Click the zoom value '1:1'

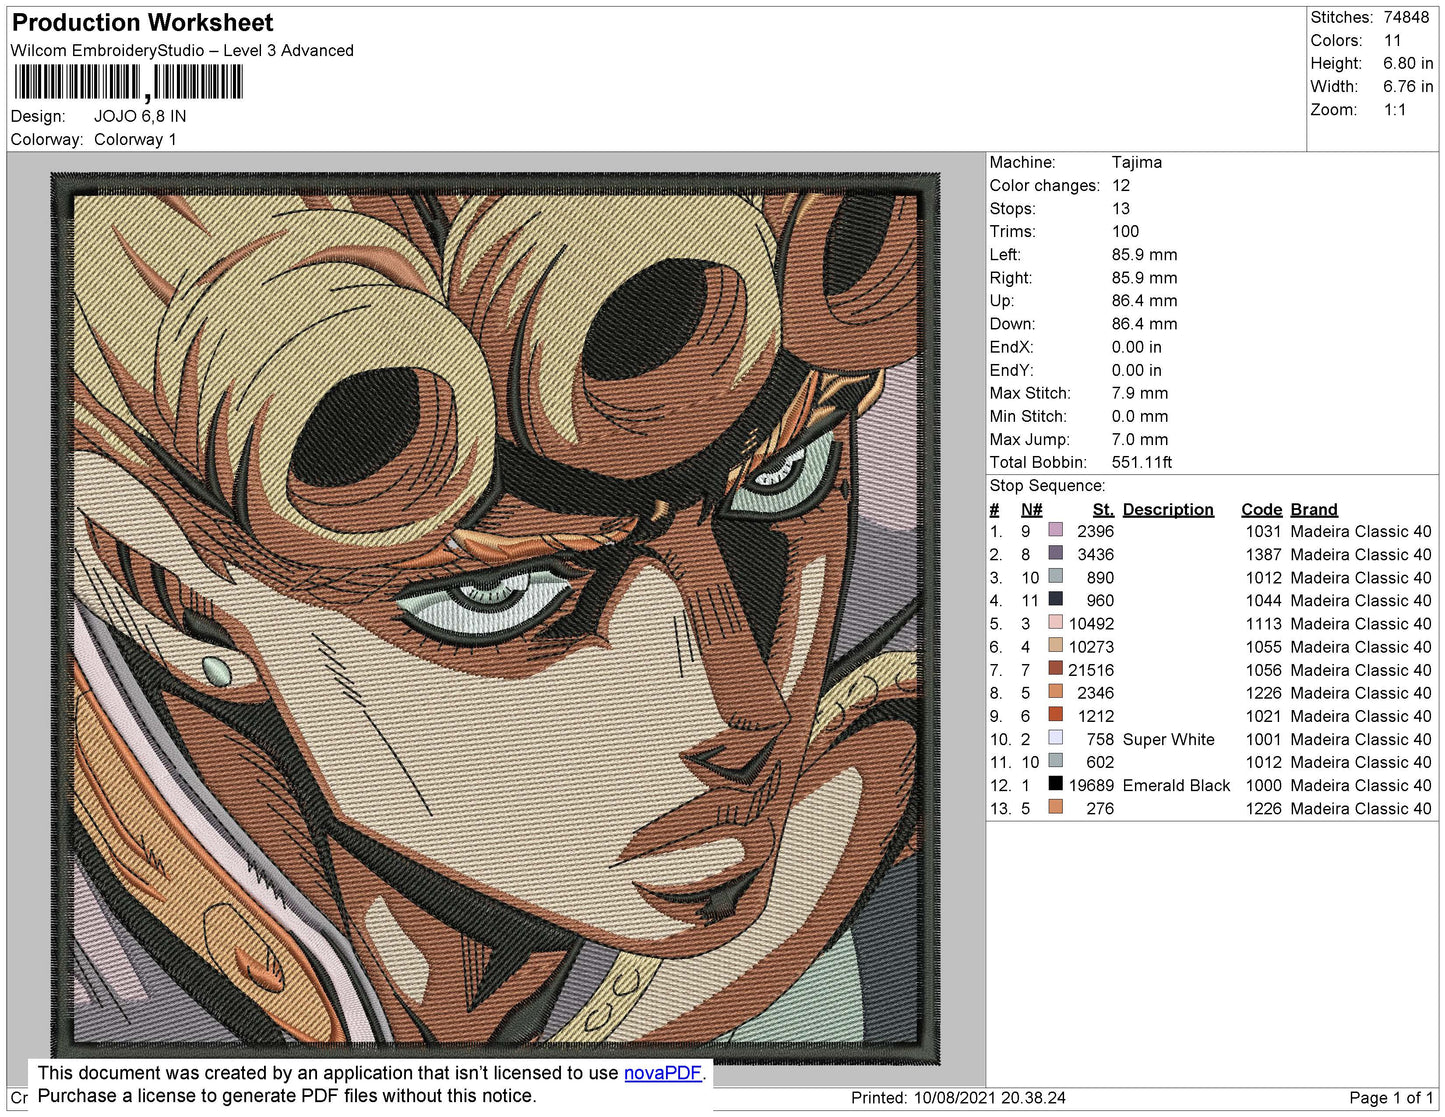pyautogui.click(x=1395, y=110)
